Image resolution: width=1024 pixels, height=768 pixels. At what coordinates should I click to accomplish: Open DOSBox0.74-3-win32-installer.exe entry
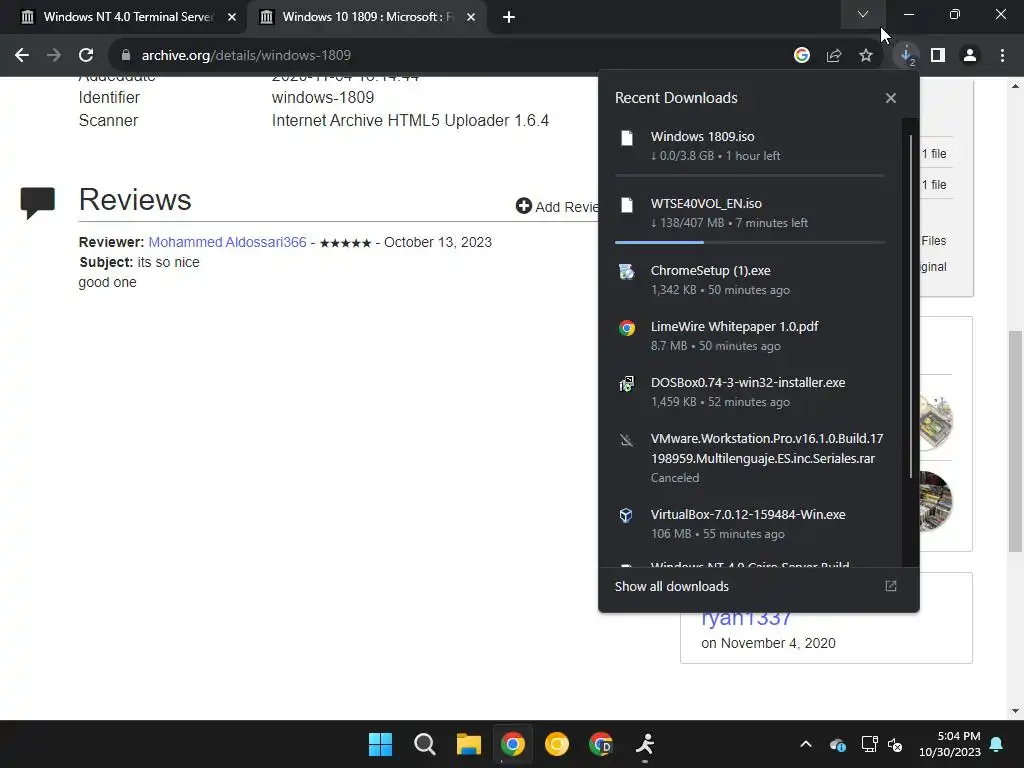point(748,383)
